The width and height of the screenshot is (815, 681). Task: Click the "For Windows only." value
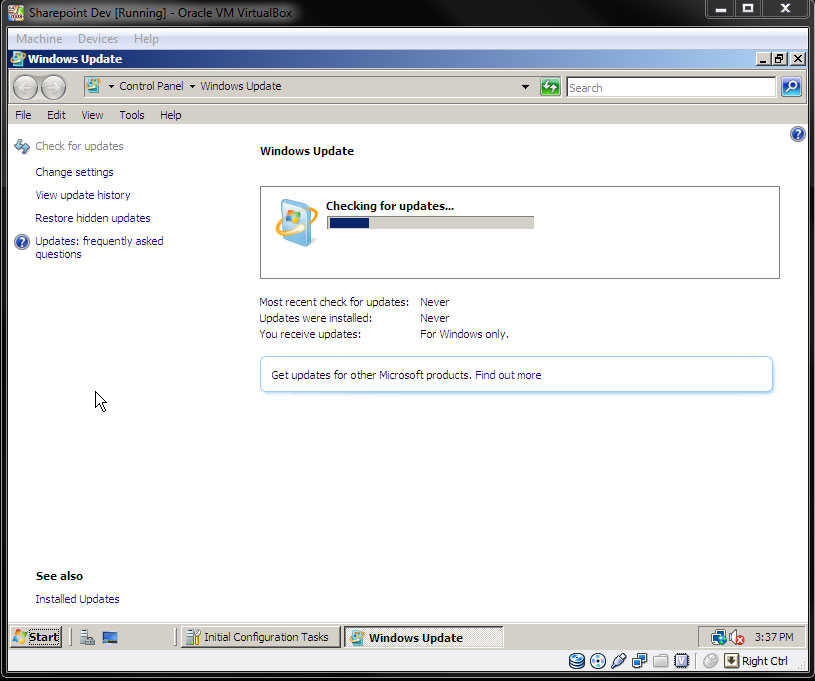click(464, 334)
